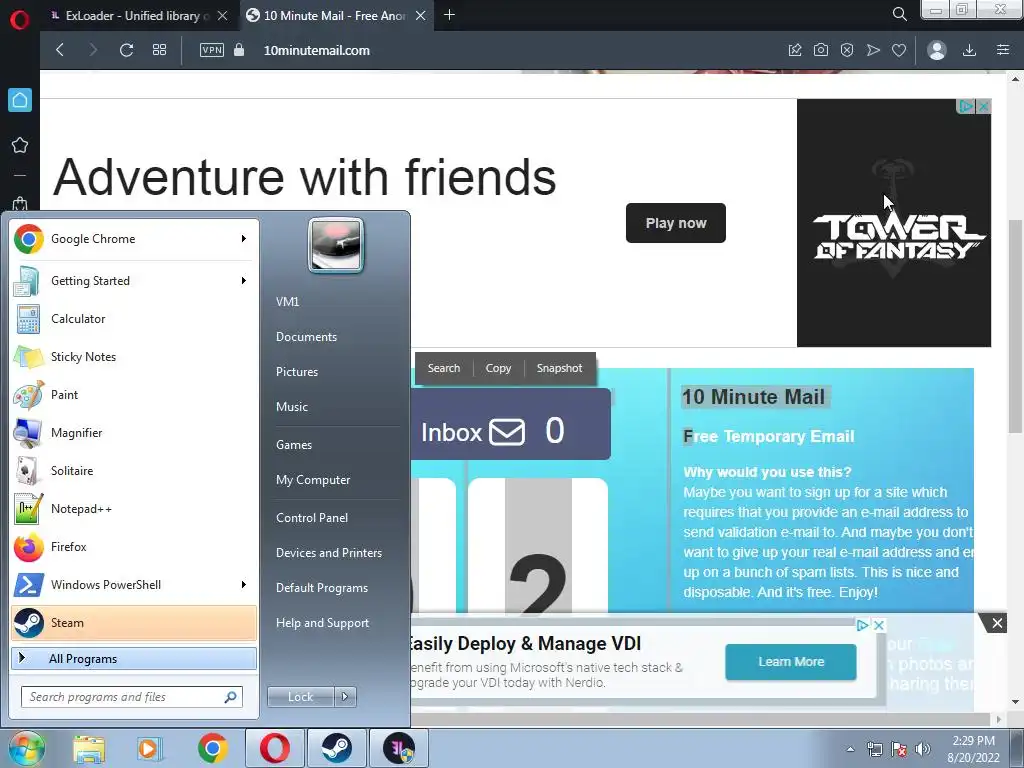Click the Tower of Fantasy ad image

pos(893,223)
